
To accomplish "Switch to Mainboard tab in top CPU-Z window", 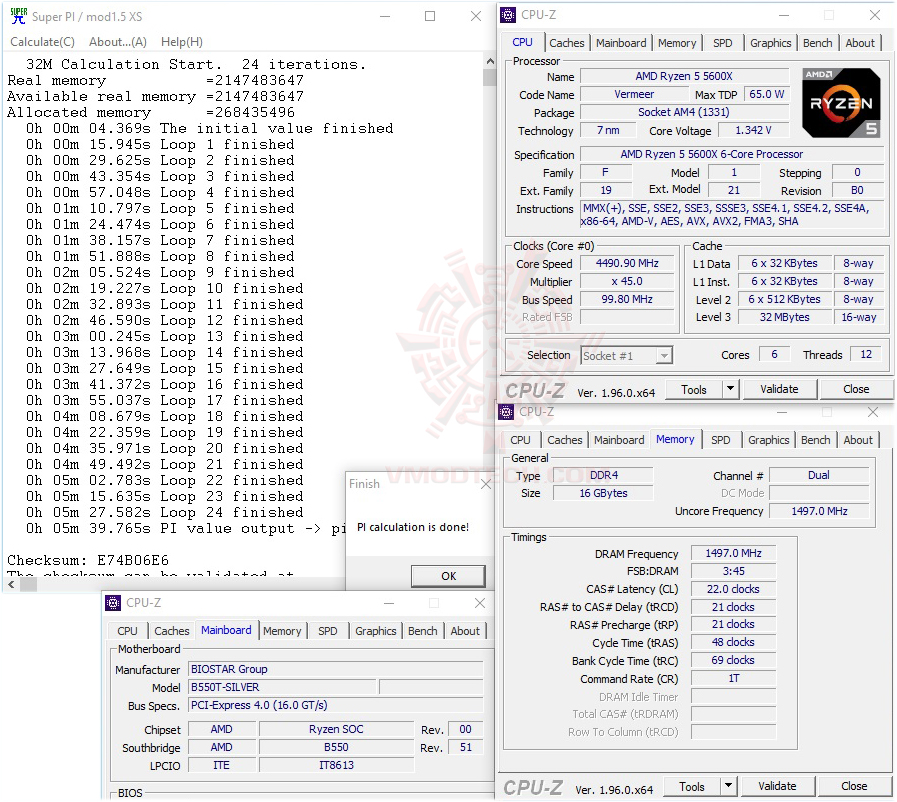I will pyautogui.click(x=621, y=43).
